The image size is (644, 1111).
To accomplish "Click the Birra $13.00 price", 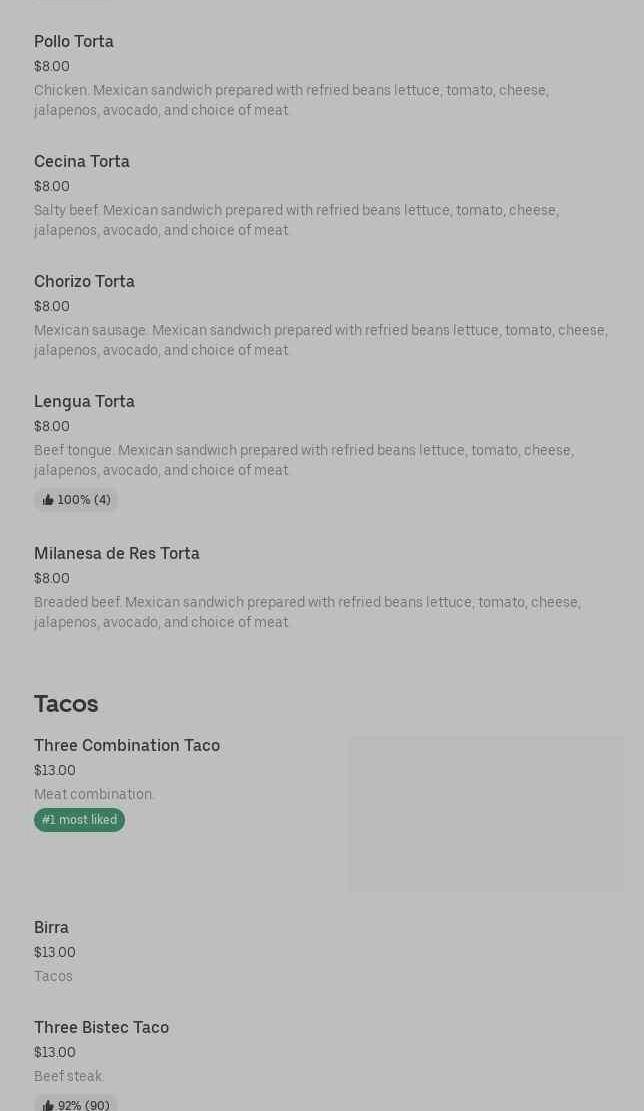I will click(x=55, y=953).
